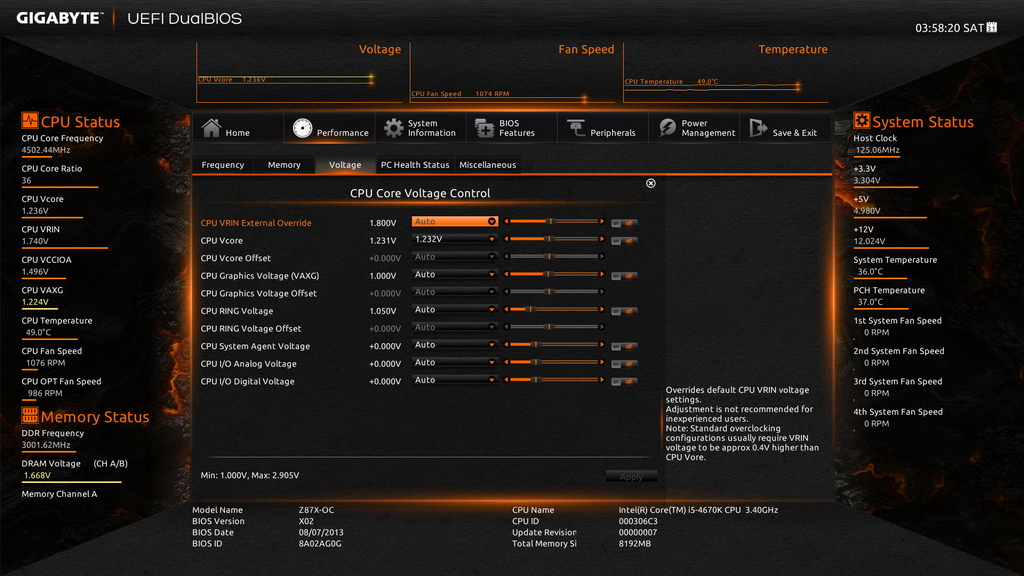Click the Save & Exit door icon
The width and height of the screenshot is (1024, 576).
click(758, 127)
